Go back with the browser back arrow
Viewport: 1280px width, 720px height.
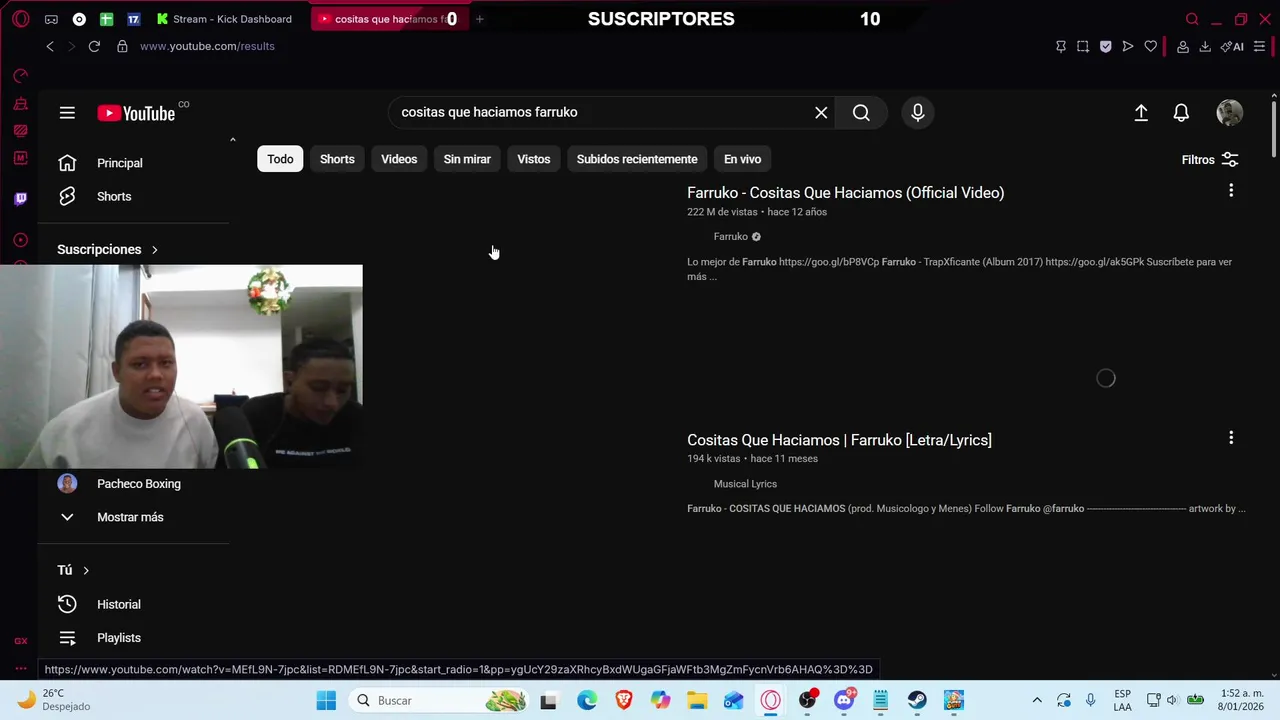tap(50, 46)
